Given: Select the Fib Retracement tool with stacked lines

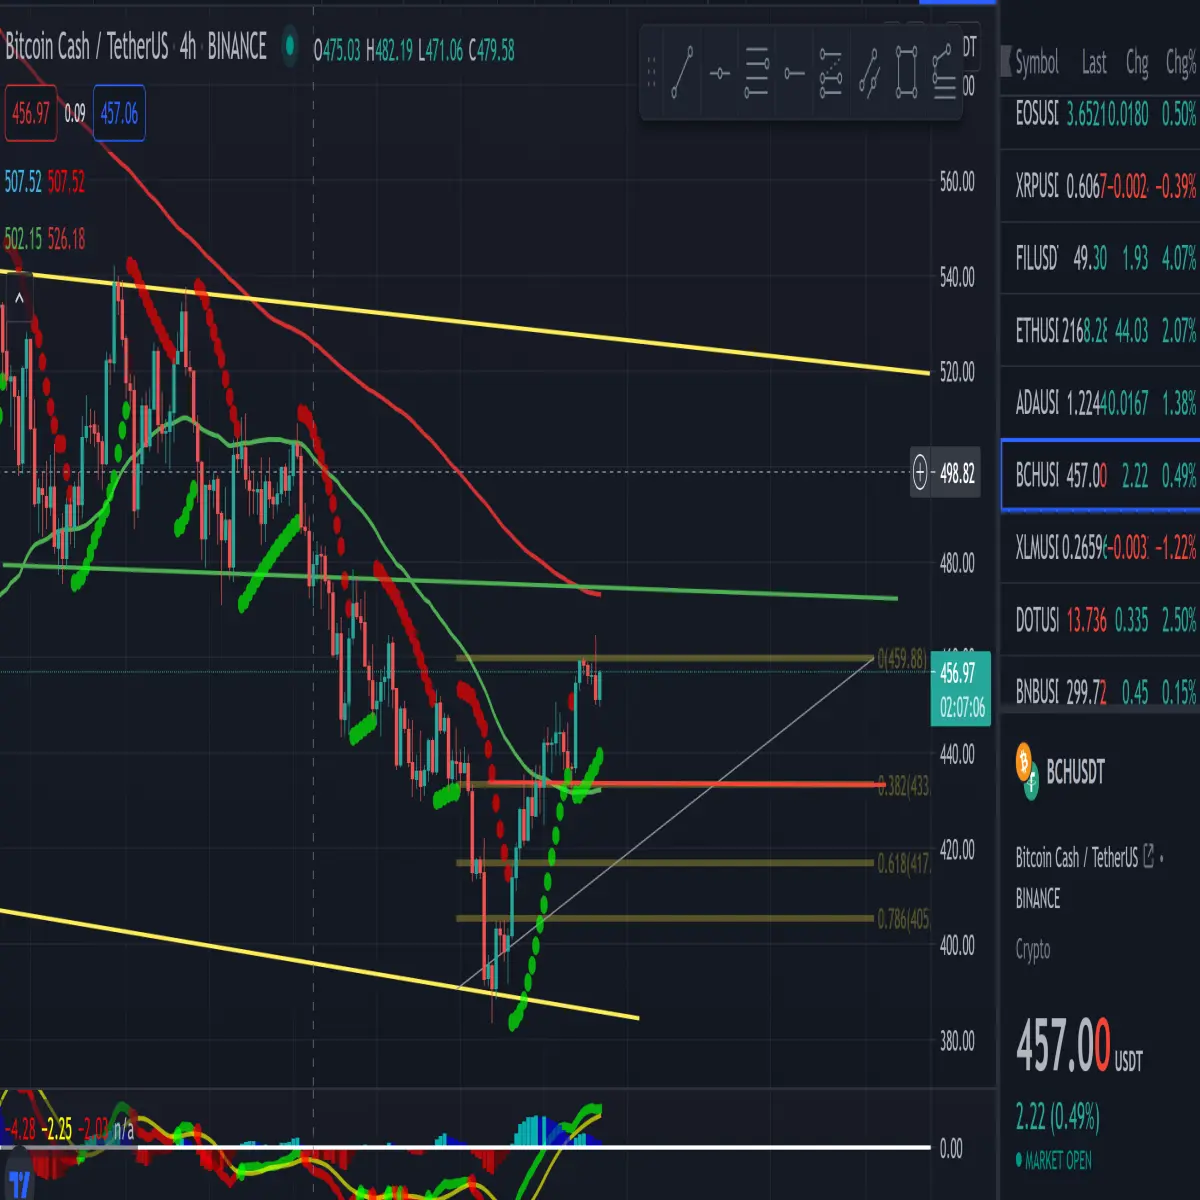Looking at the screenshot, I should point(757,72).
